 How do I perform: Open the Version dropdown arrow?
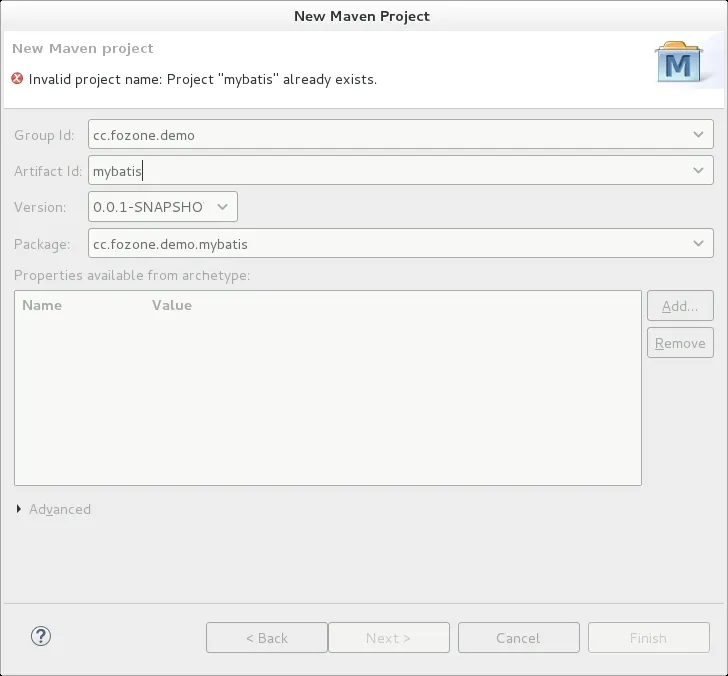click(x=222, y=207)
